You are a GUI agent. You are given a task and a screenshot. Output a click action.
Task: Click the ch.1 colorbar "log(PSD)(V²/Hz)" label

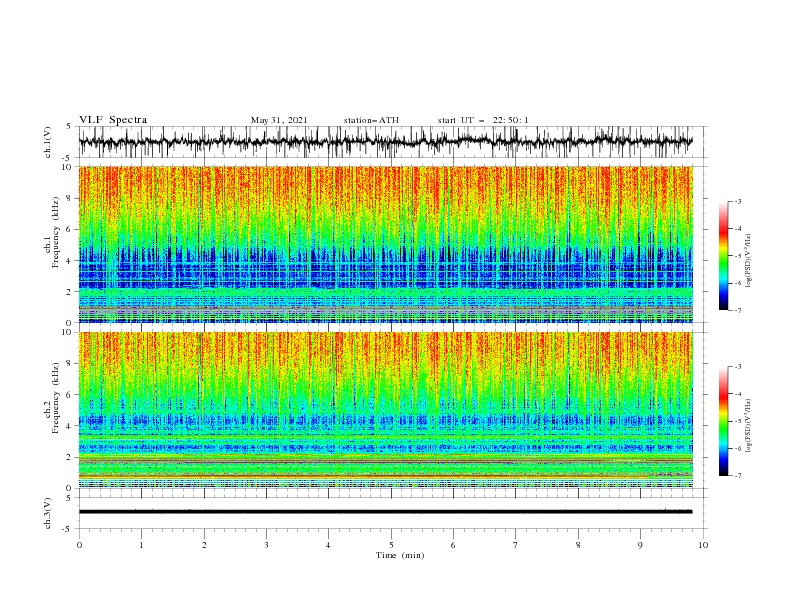tap(748, 261)
